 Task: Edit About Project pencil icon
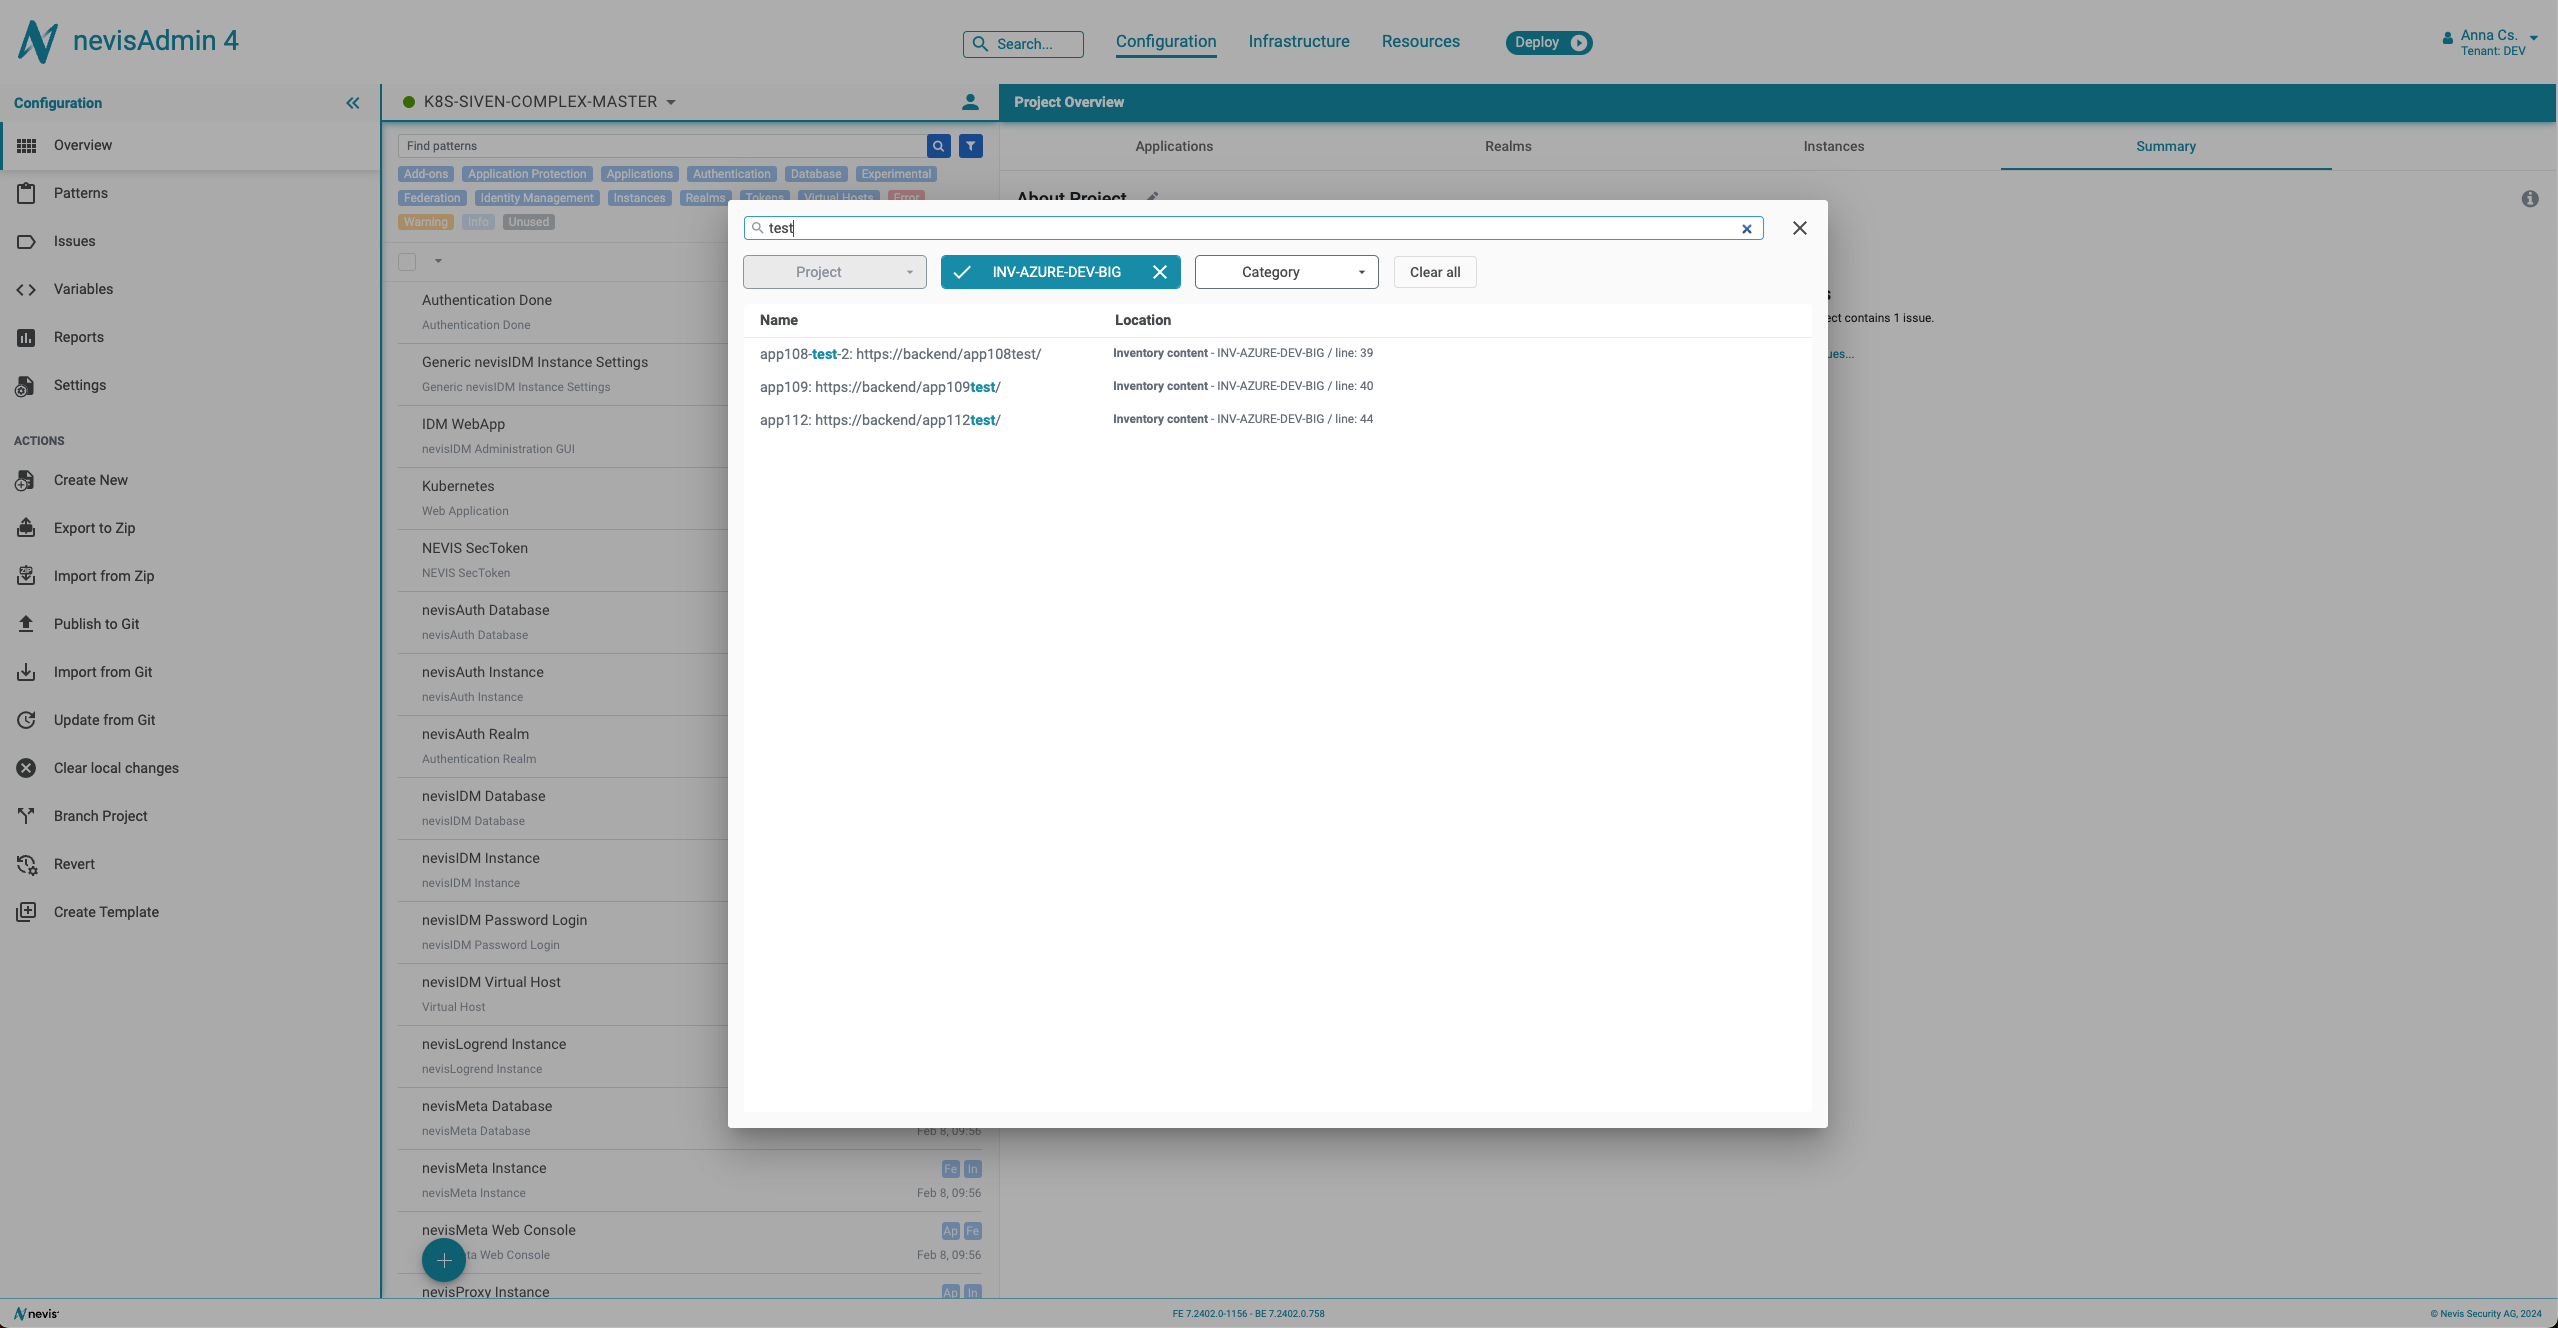tap(1153, 198)
